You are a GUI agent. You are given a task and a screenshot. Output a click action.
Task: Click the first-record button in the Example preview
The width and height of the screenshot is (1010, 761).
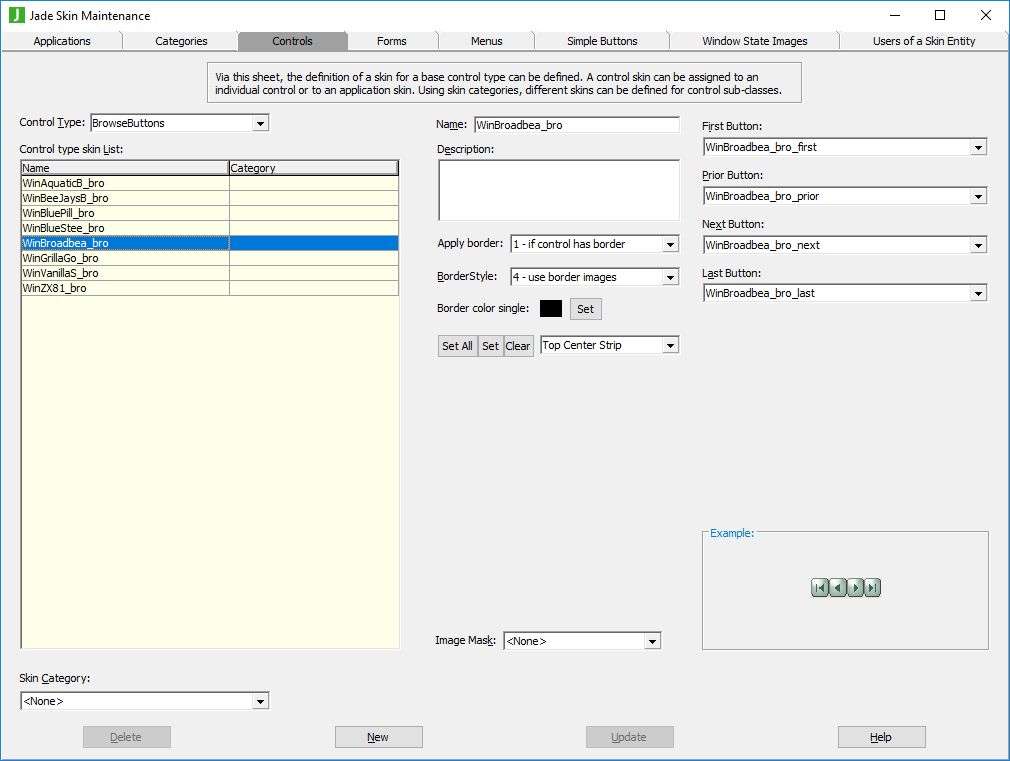point(820,588)
